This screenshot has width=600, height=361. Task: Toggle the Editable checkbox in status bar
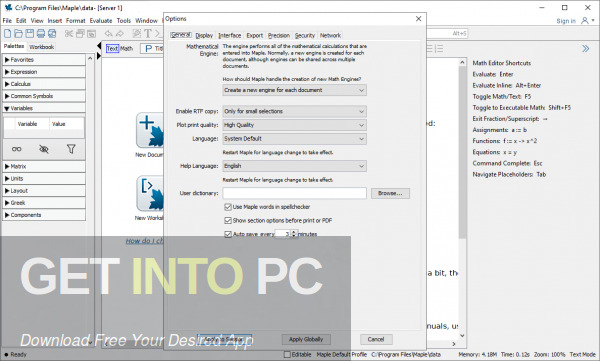point(287,354)
